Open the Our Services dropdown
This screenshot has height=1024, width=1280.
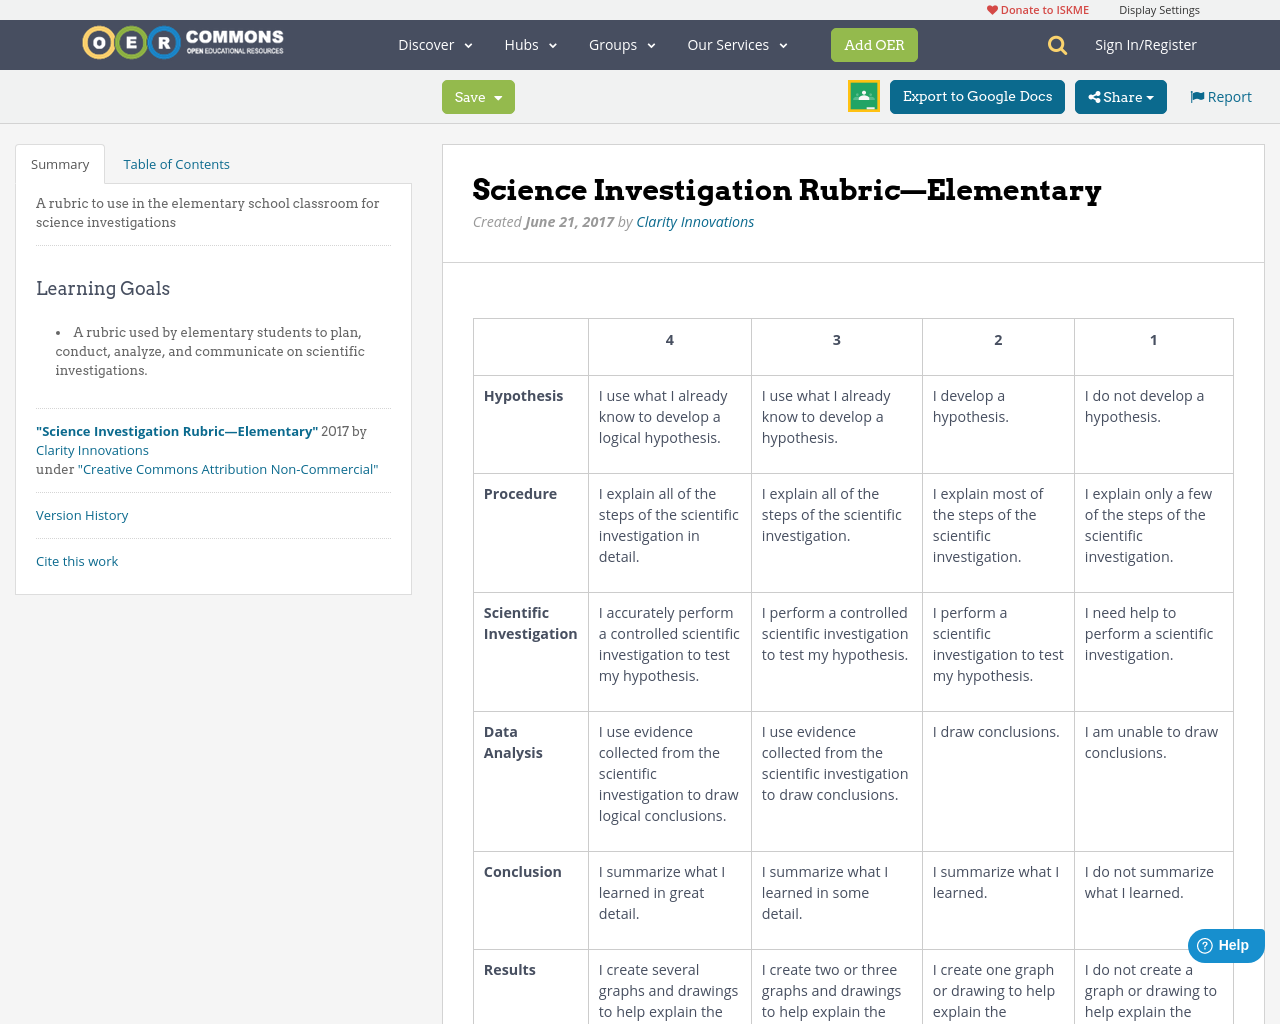point(735,44)
